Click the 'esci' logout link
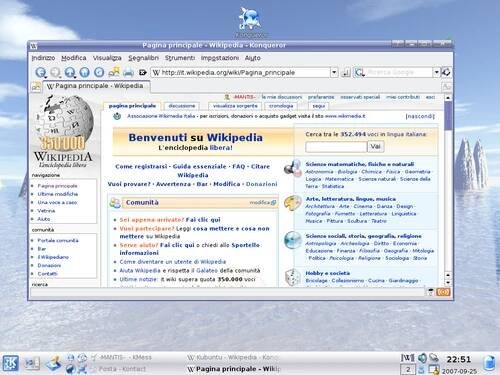 pyautogui.click(x=430, y=97)
